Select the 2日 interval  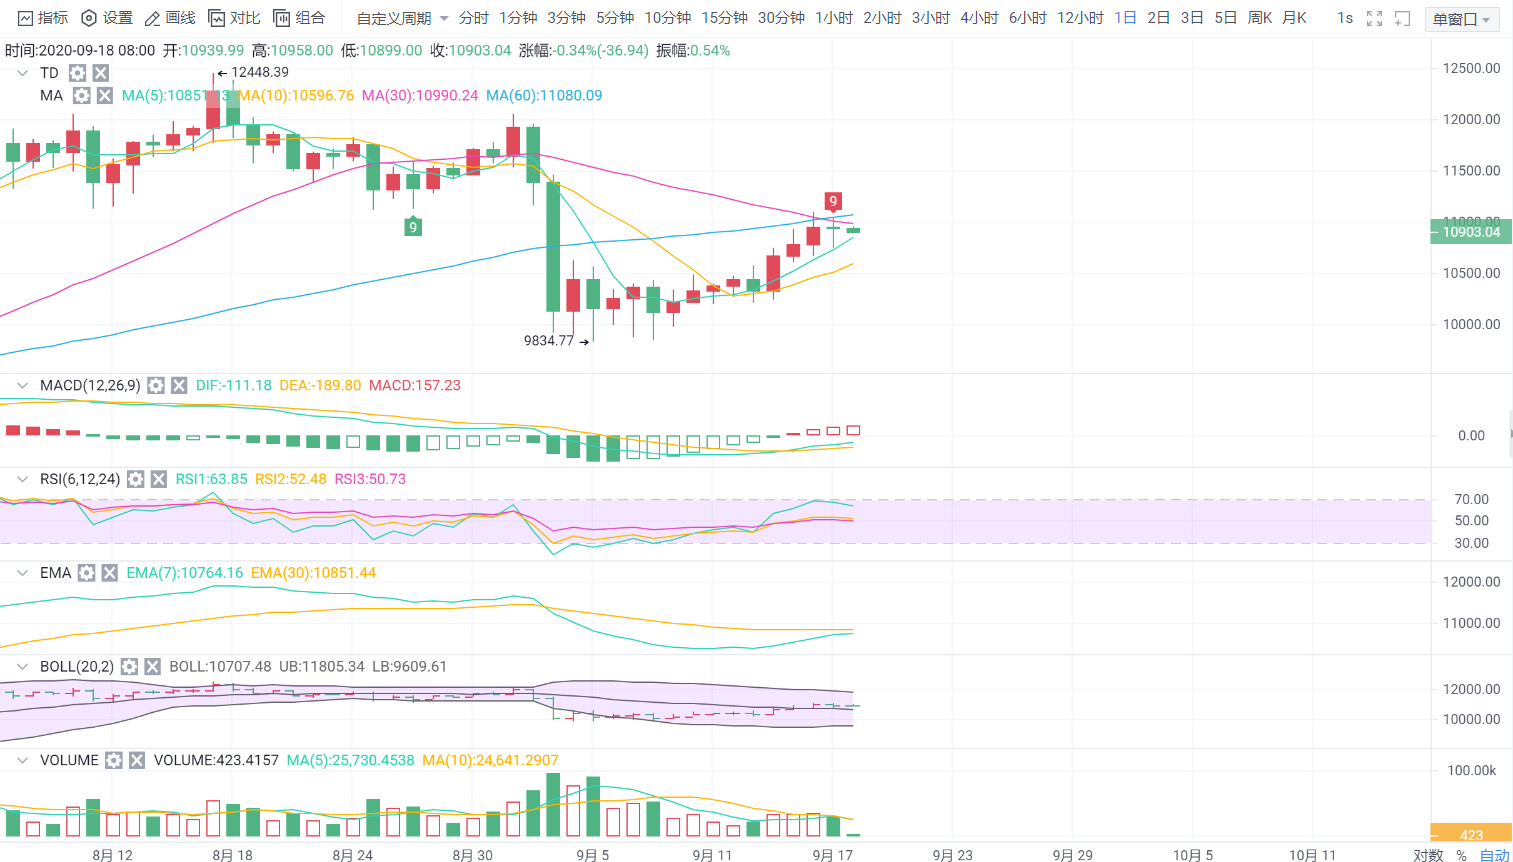pyautogui.click(x=1158, y=18)
